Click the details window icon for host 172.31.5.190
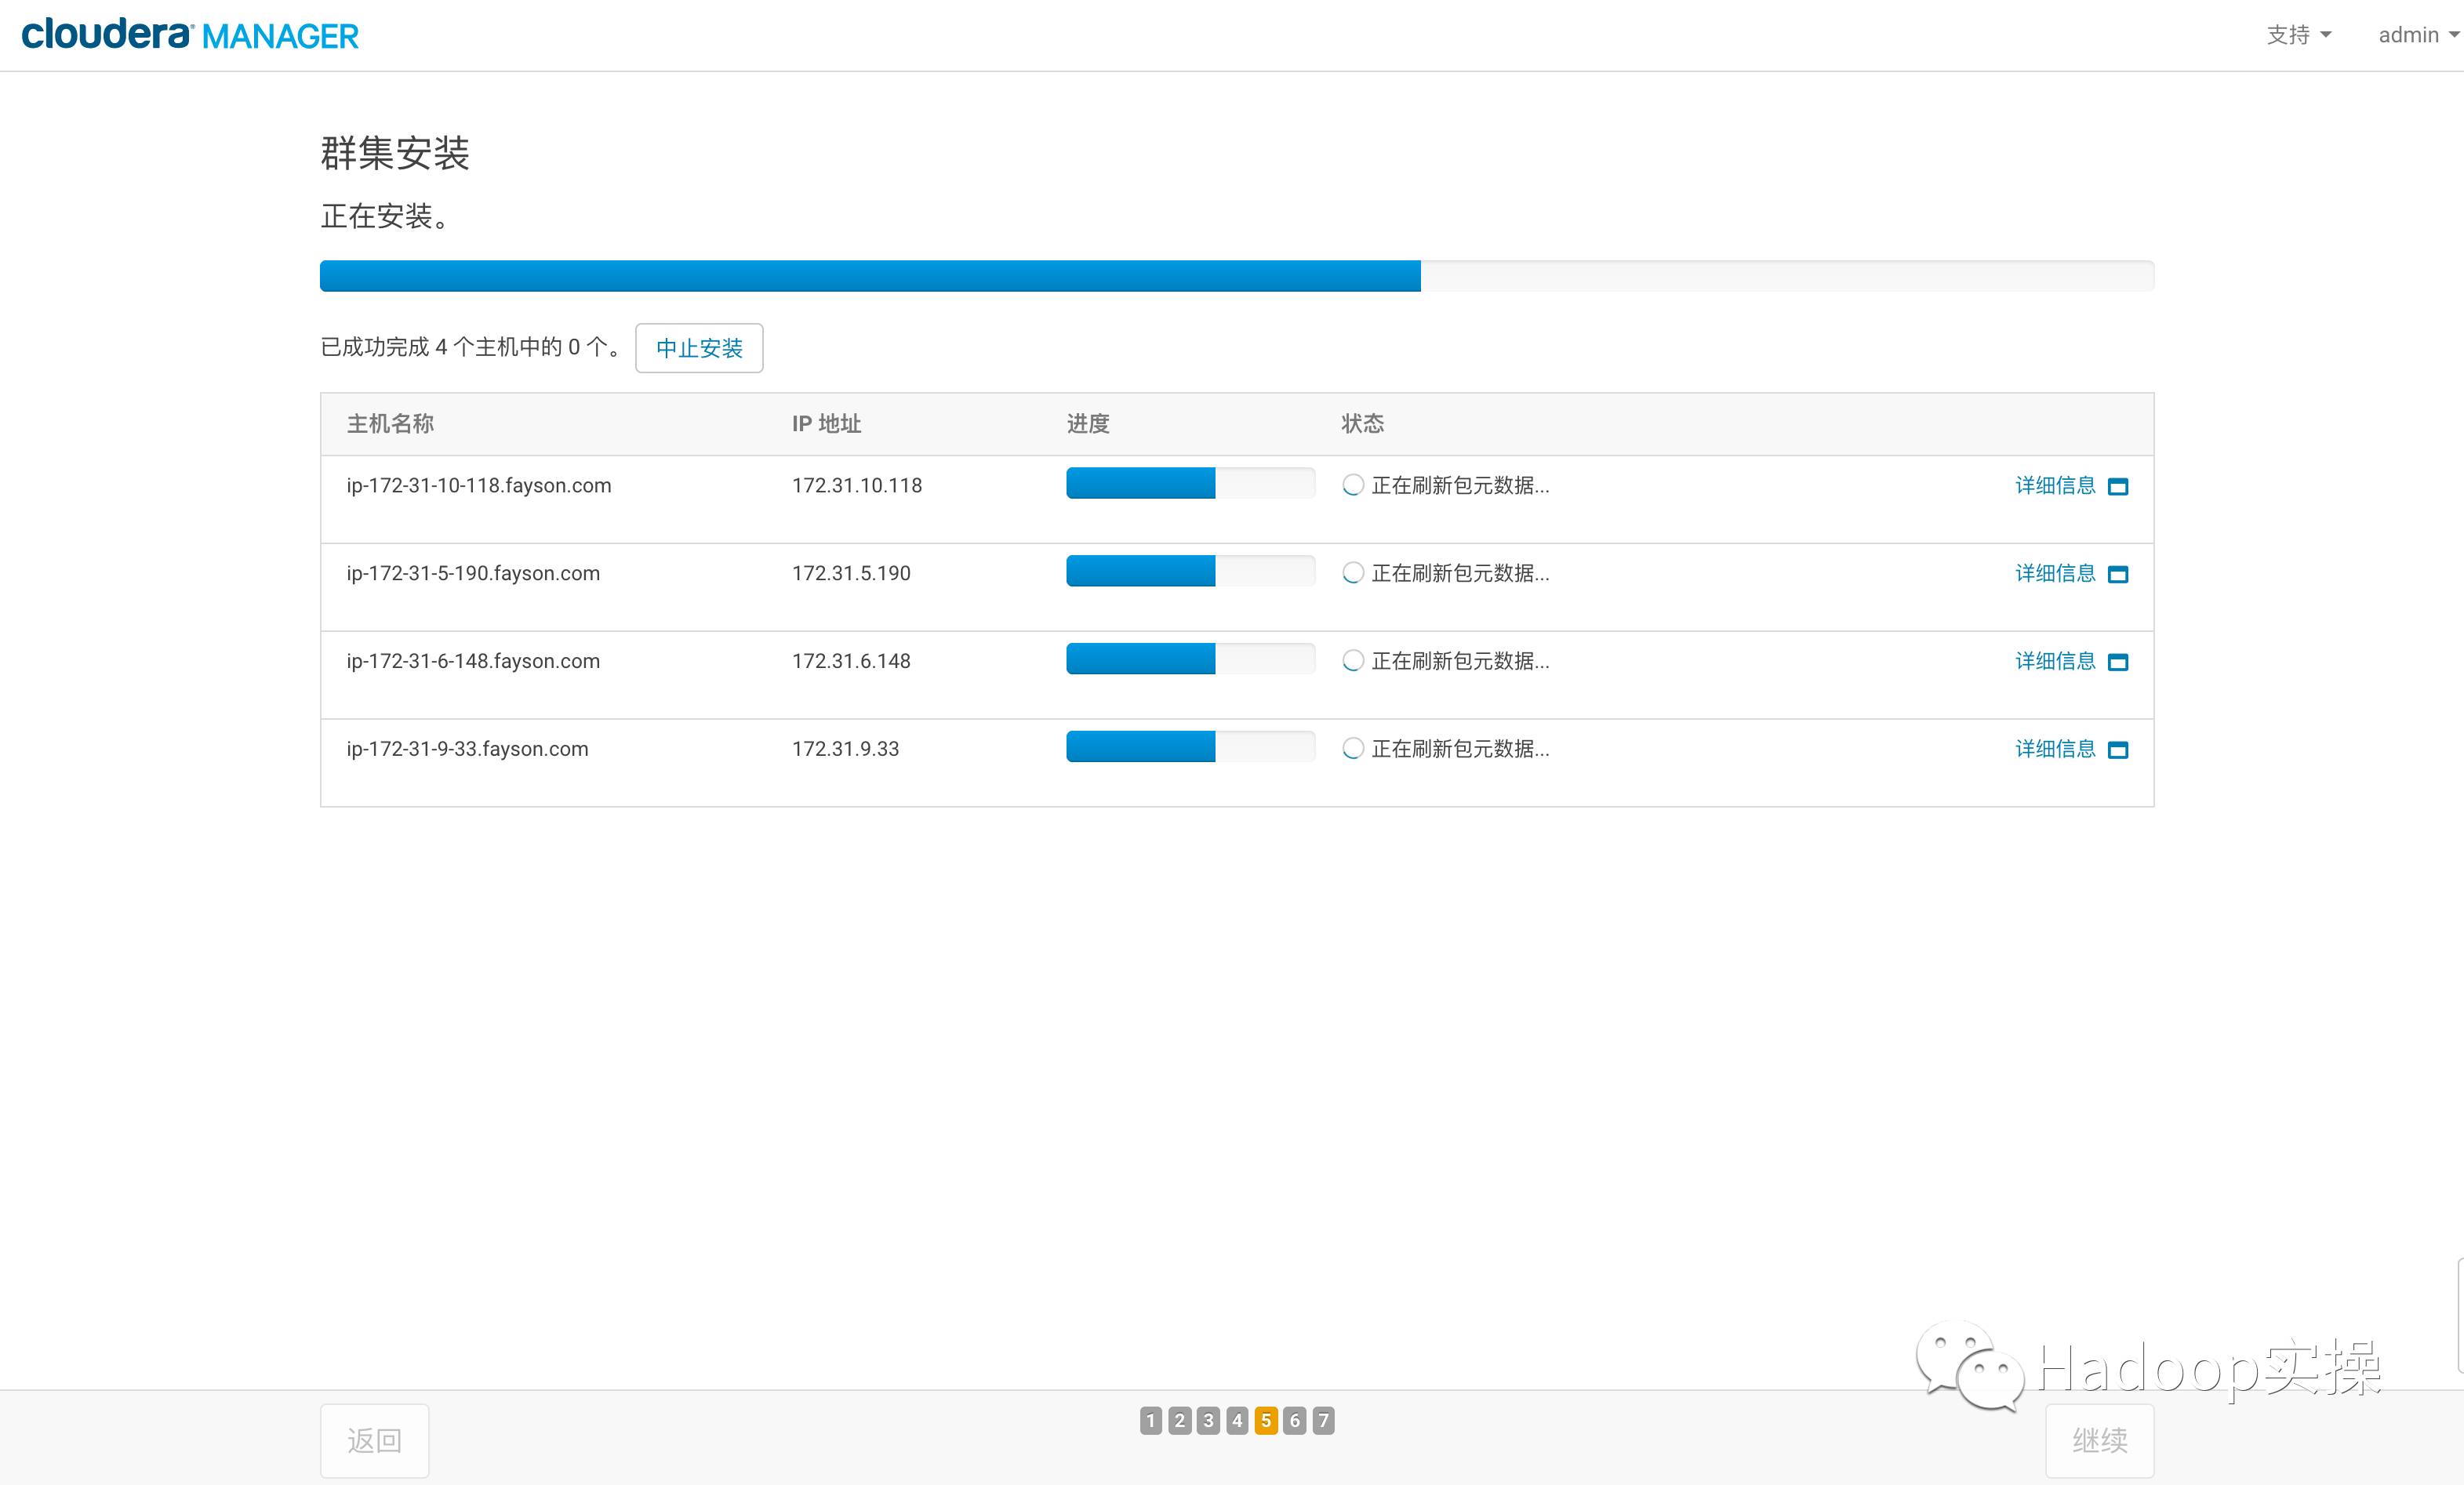 (x=2117, y=575)
